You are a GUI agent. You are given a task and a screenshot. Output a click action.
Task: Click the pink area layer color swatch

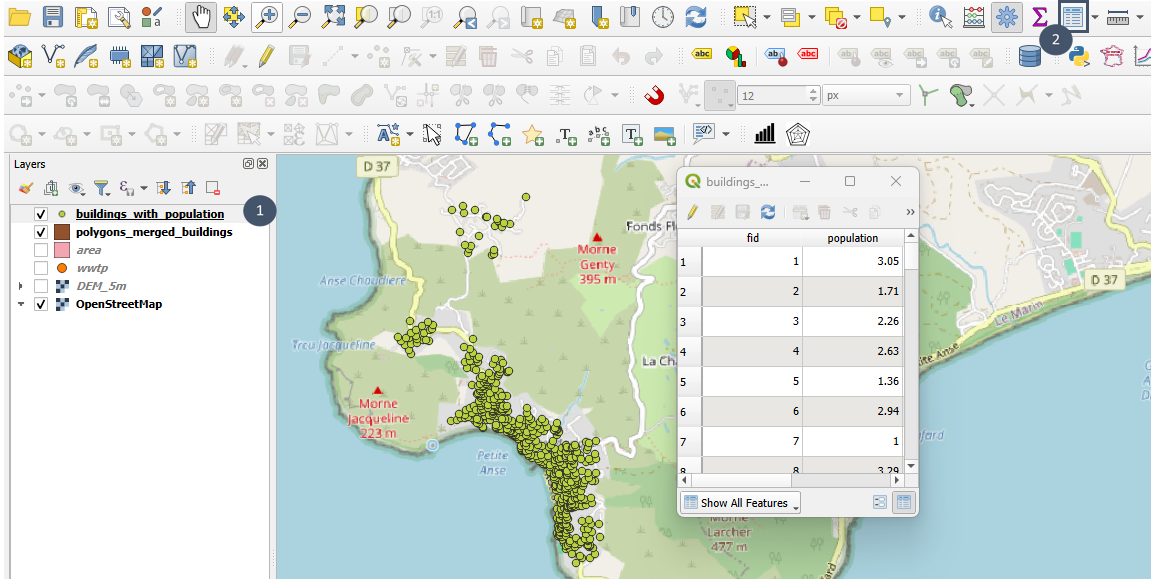(62, 250)
